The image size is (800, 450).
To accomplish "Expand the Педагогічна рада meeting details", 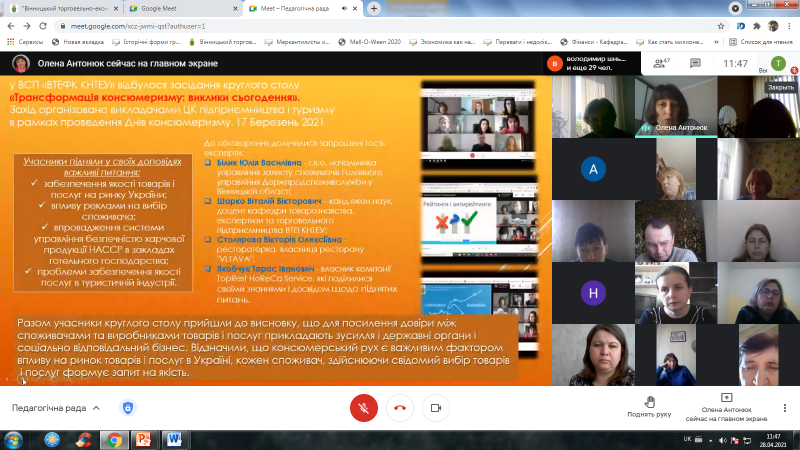I will point(56,408).
